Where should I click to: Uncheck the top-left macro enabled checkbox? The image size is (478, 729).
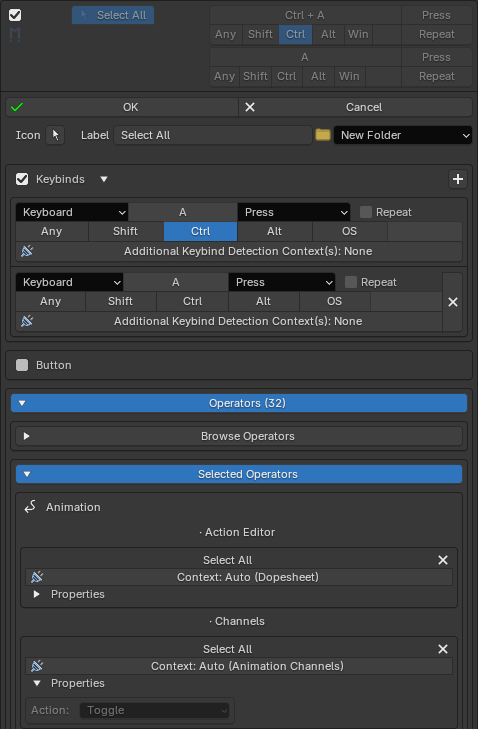(x=15, y=15)
